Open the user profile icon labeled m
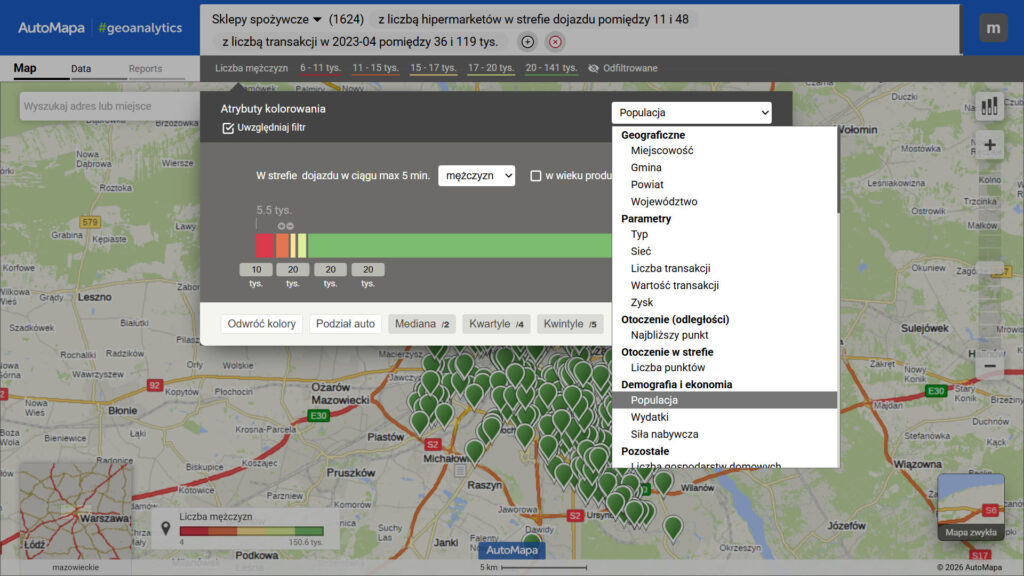 [x=992, y=28]
